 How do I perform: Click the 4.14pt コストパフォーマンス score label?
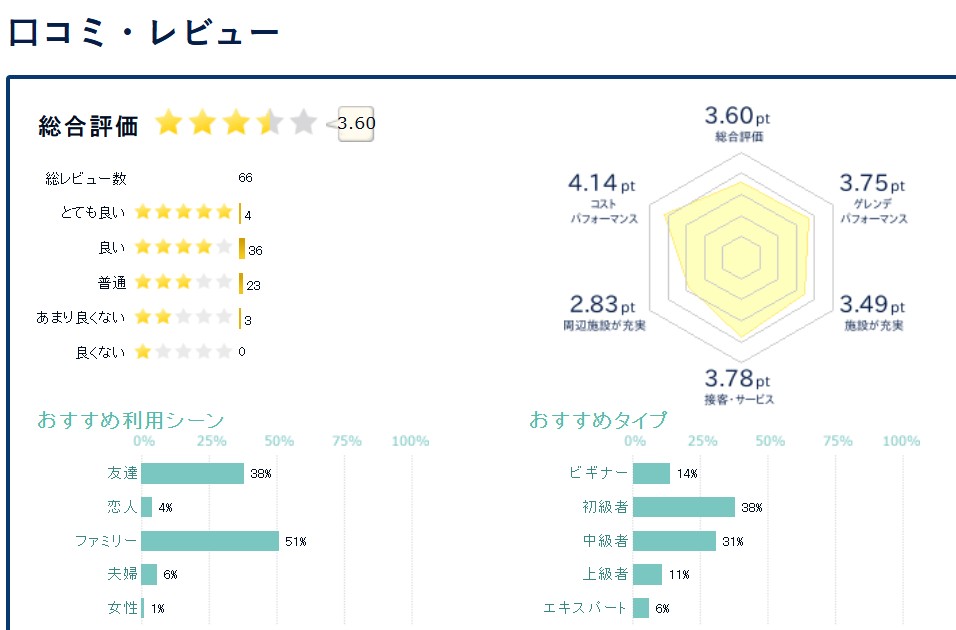[x=600, y=190]
